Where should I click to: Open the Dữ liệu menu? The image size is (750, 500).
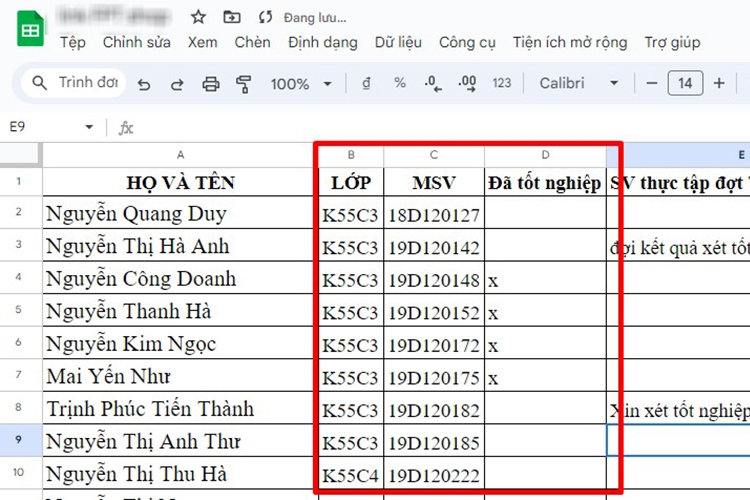[398, 43]
